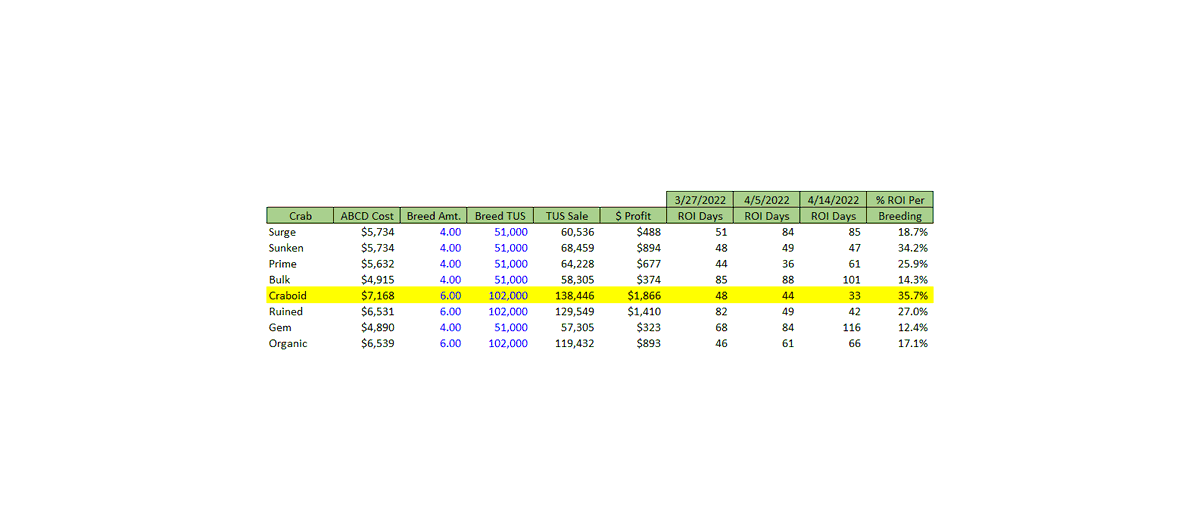Select the '4/14/2022' date header
The height and width of the screenshot is (510, 1200).
tap(833, 199)
